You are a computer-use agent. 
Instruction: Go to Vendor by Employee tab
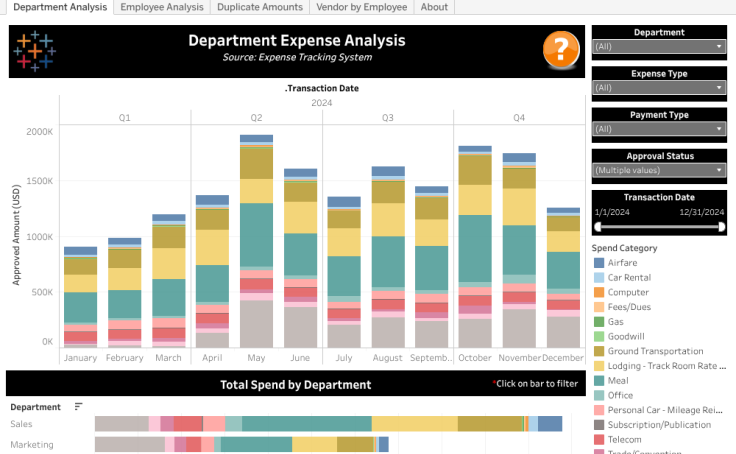[361, 7]
